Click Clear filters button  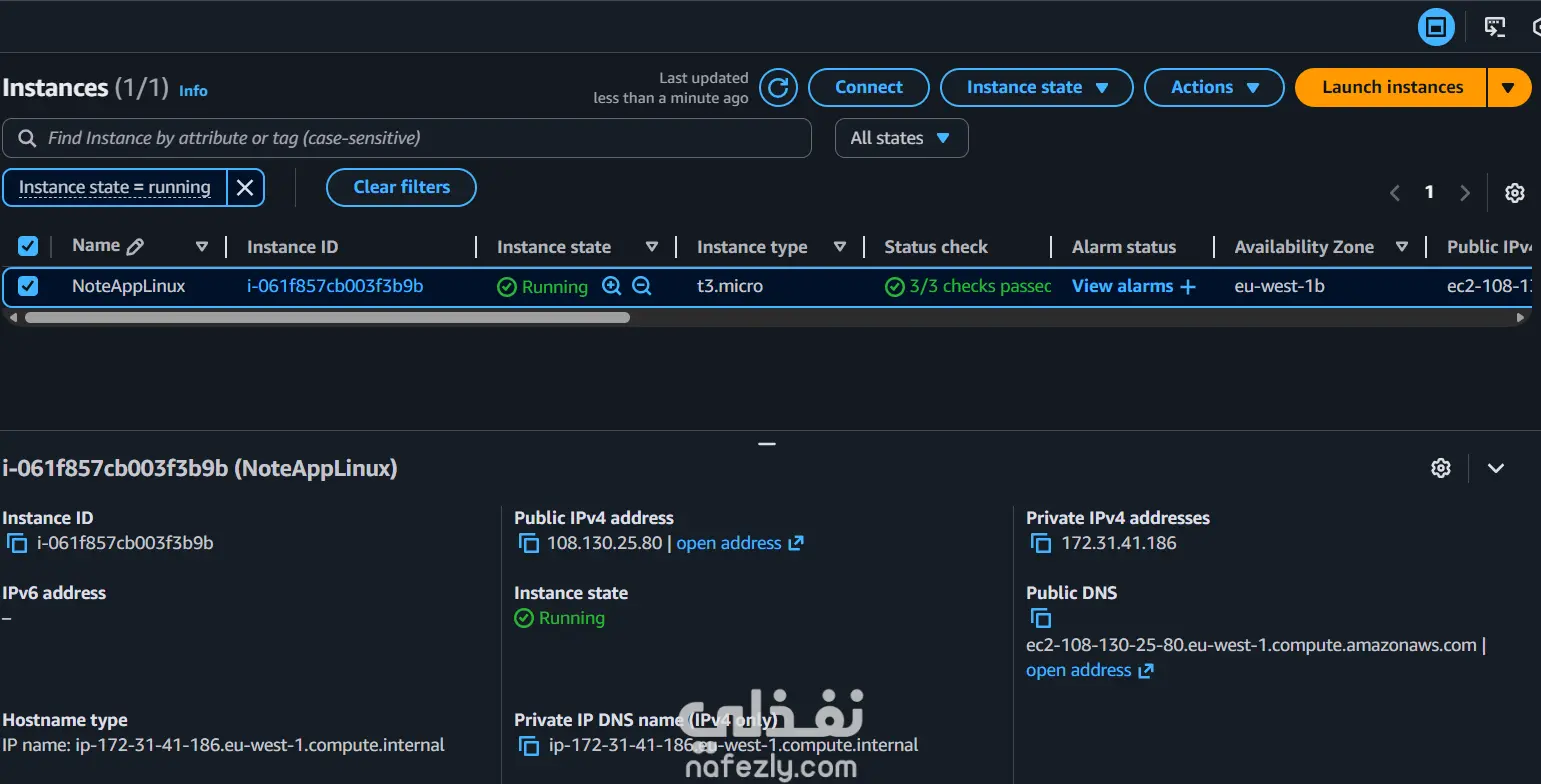401,187
